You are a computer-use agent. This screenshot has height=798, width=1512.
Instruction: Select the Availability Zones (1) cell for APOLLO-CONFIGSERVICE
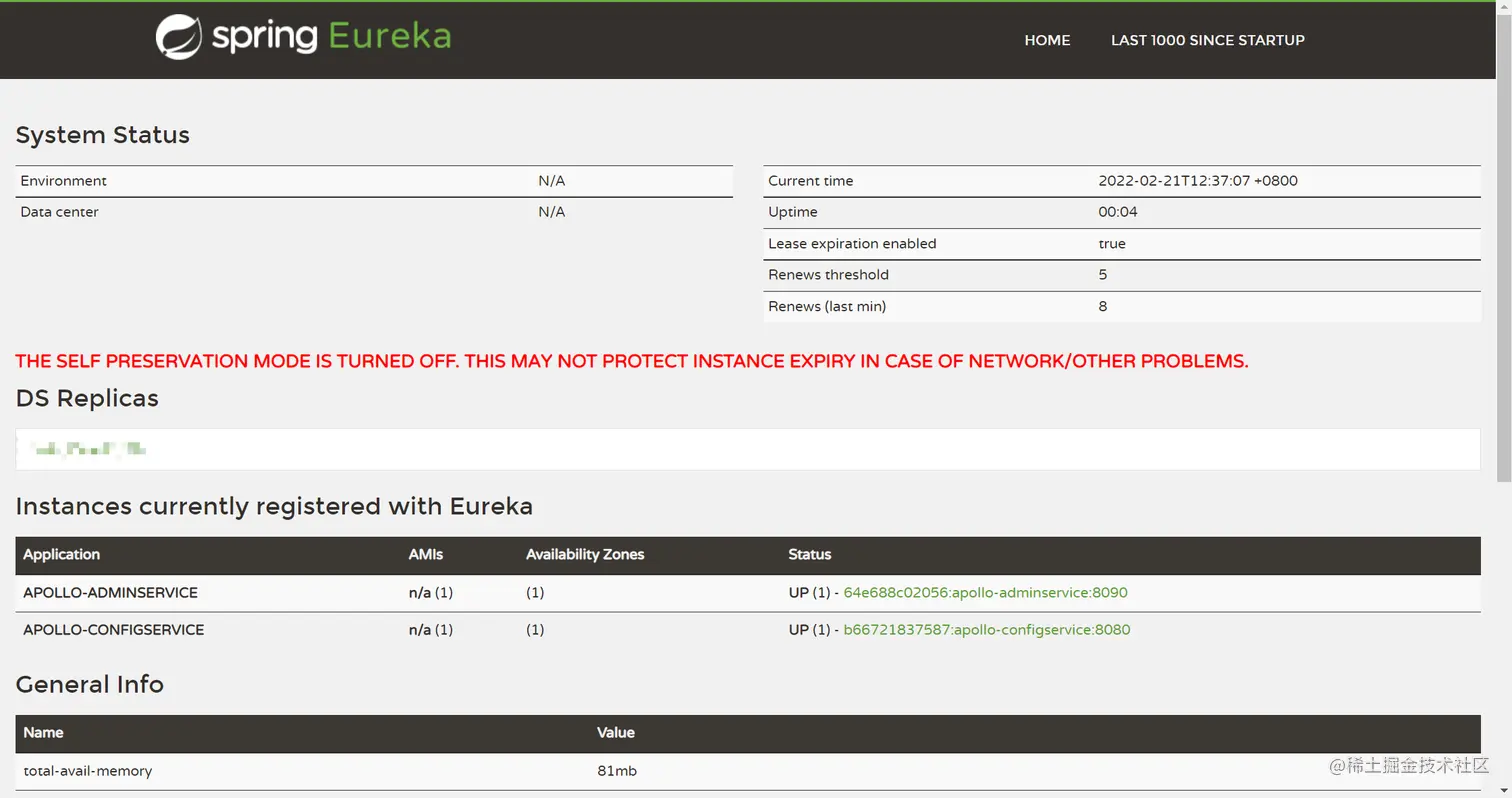pos(535,630)
